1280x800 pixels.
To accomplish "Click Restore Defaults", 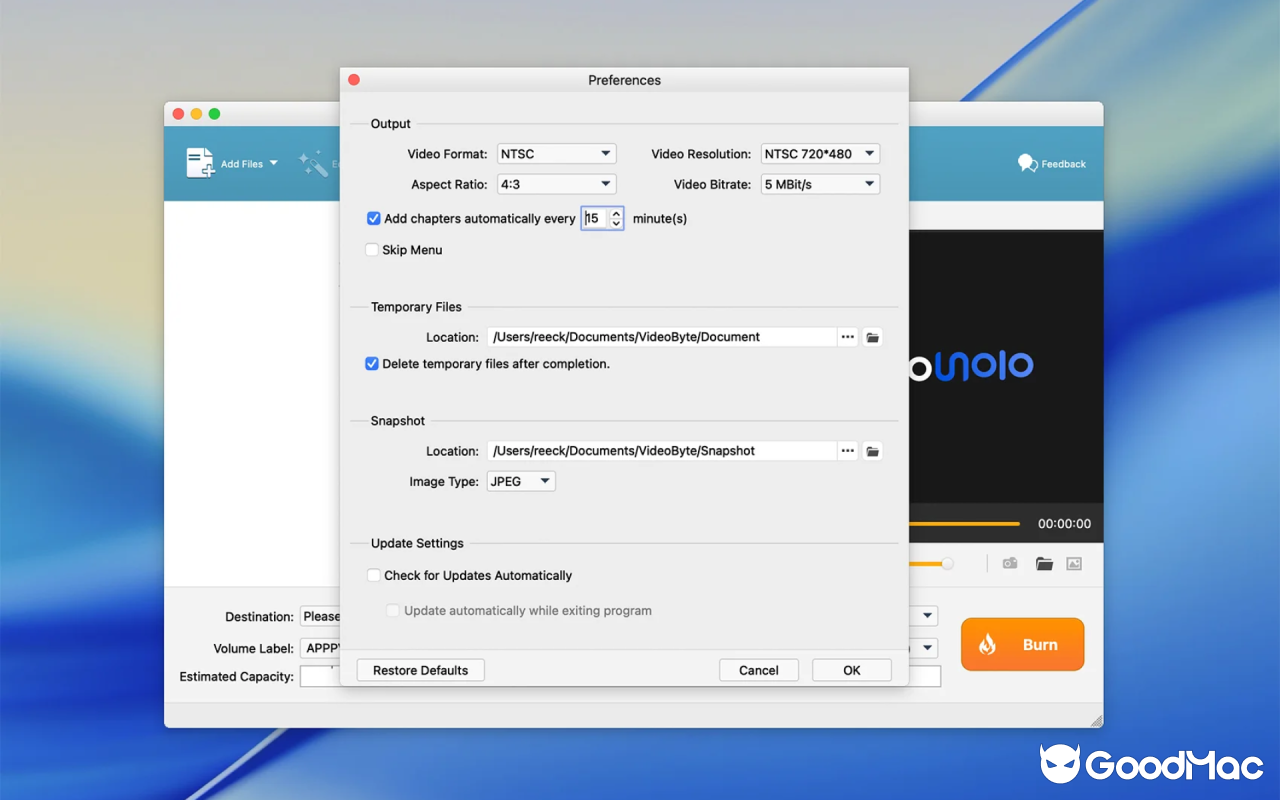I will 420,669.
